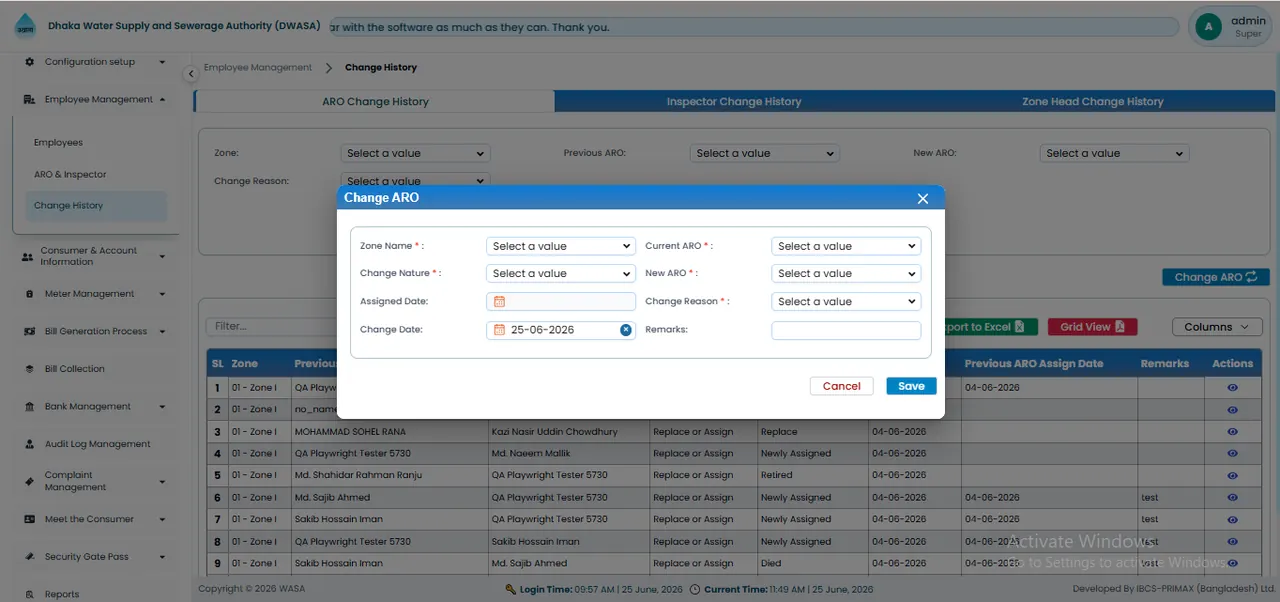Open the Change Nature dropdown
This screenshot has height=602, width=1280.
tap(561, 273)
